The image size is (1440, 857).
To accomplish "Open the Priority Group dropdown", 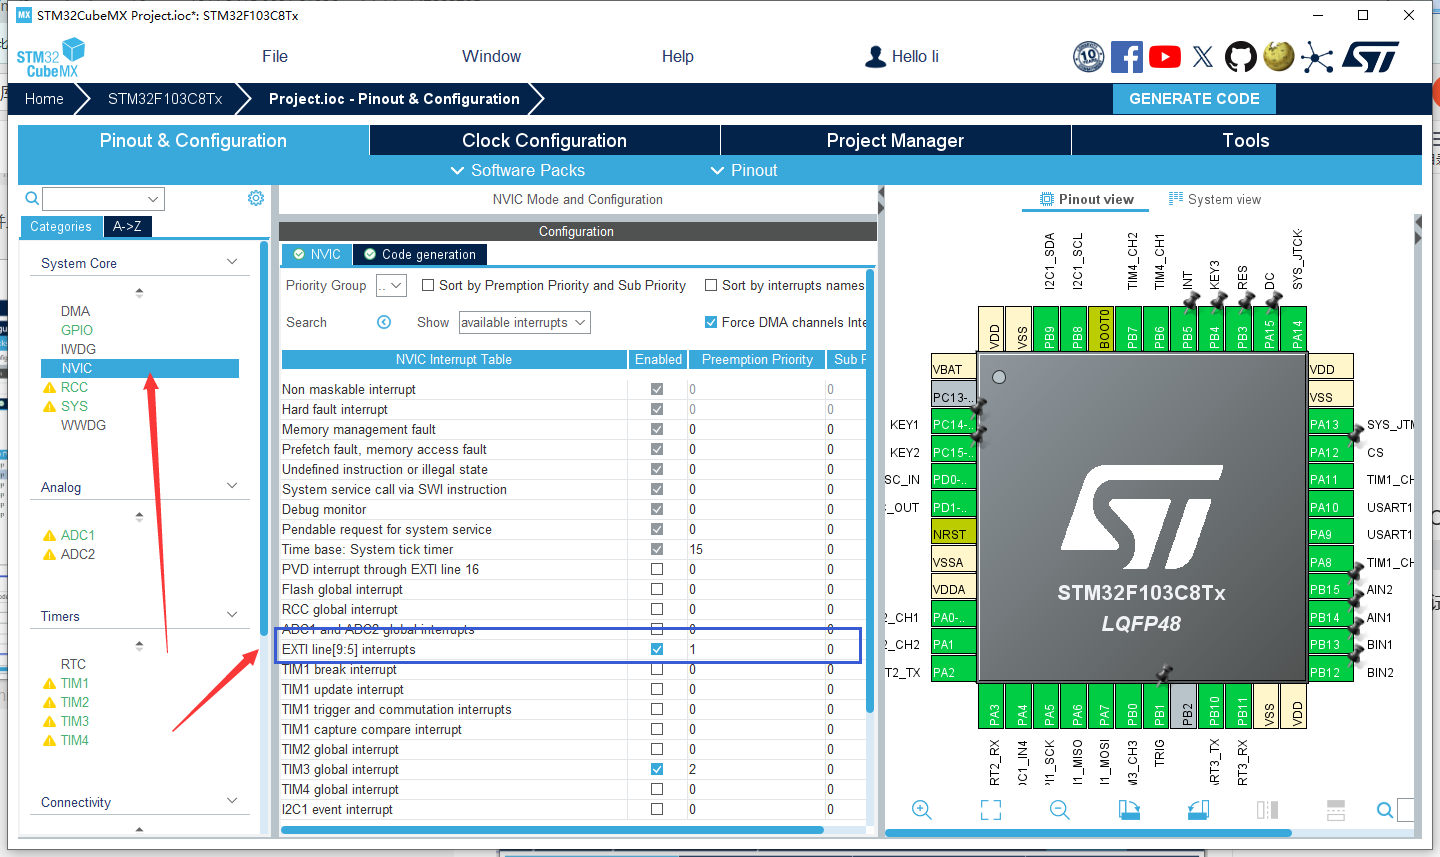I will (391, 285).
